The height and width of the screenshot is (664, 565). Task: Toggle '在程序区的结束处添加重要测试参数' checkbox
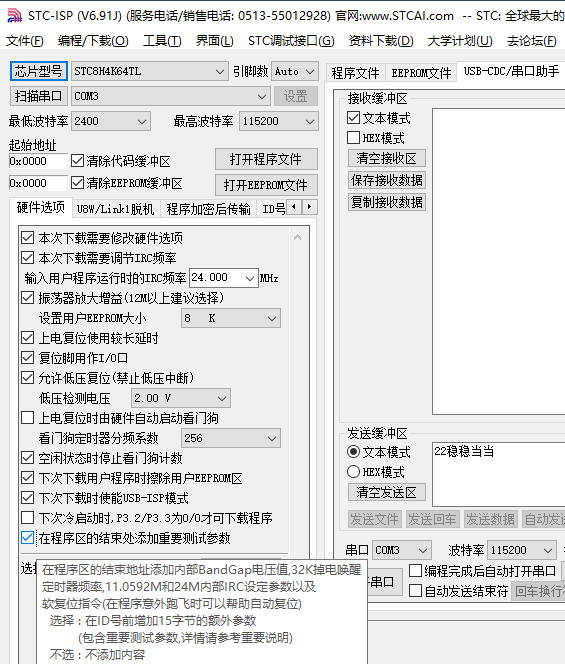coord(28,538)
